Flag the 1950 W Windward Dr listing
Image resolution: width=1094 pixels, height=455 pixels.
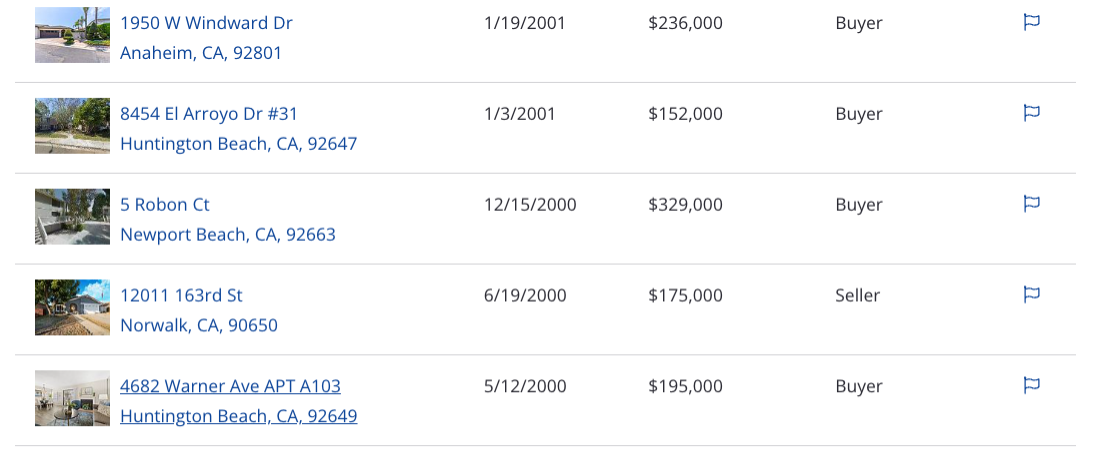coord(1031,22)
